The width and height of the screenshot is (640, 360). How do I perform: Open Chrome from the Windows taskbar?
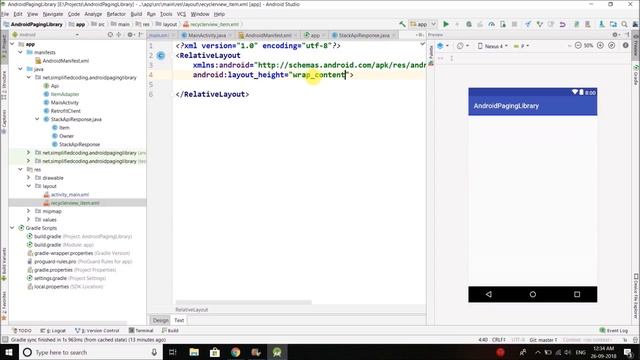click(236, 352)
